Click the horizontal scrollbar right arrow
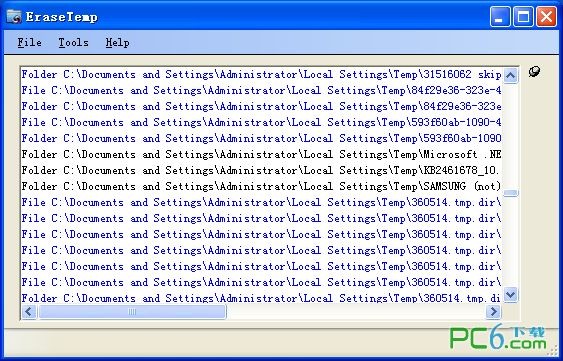Image resolution: width=563 pixels, height=361 pixels. pyautogui.click(x=493, y=311)
